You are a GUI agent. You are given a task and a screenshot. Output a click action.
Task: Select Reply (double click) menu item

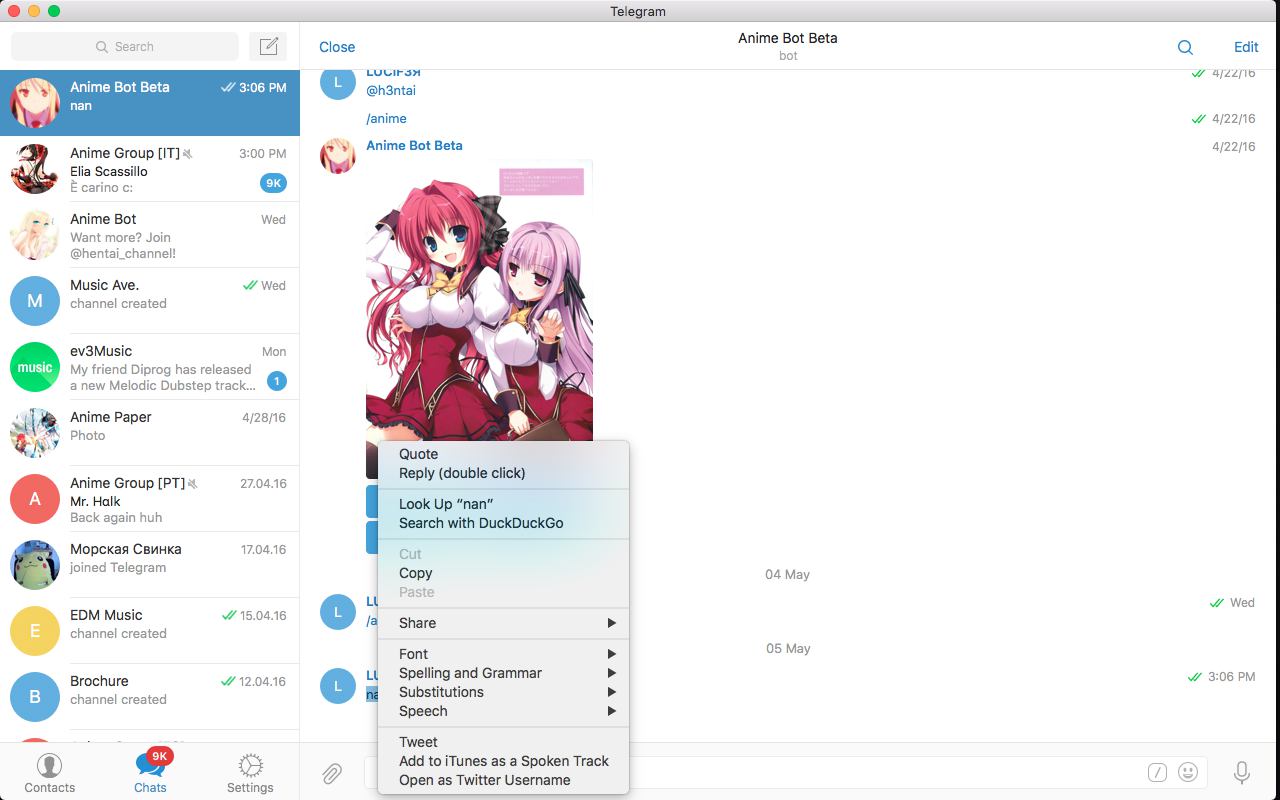pyautogui.click(x=504, y=473)
